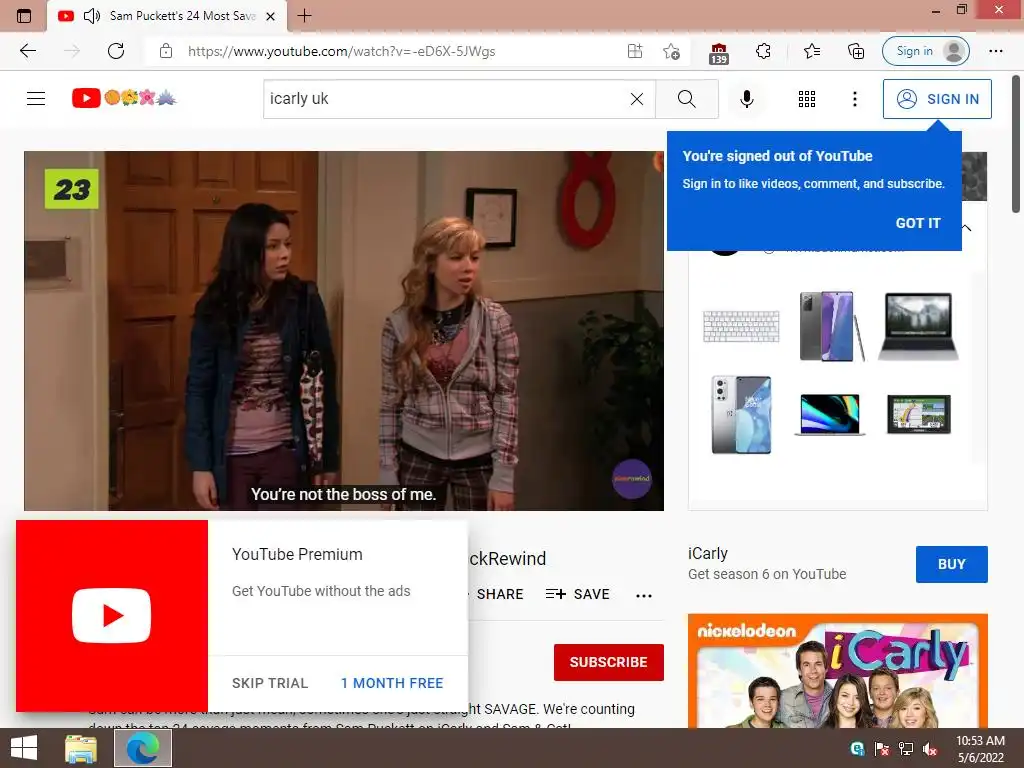The image size is (1024, 768).
Task: Clear the search box with X
Action: pos(637,99)
